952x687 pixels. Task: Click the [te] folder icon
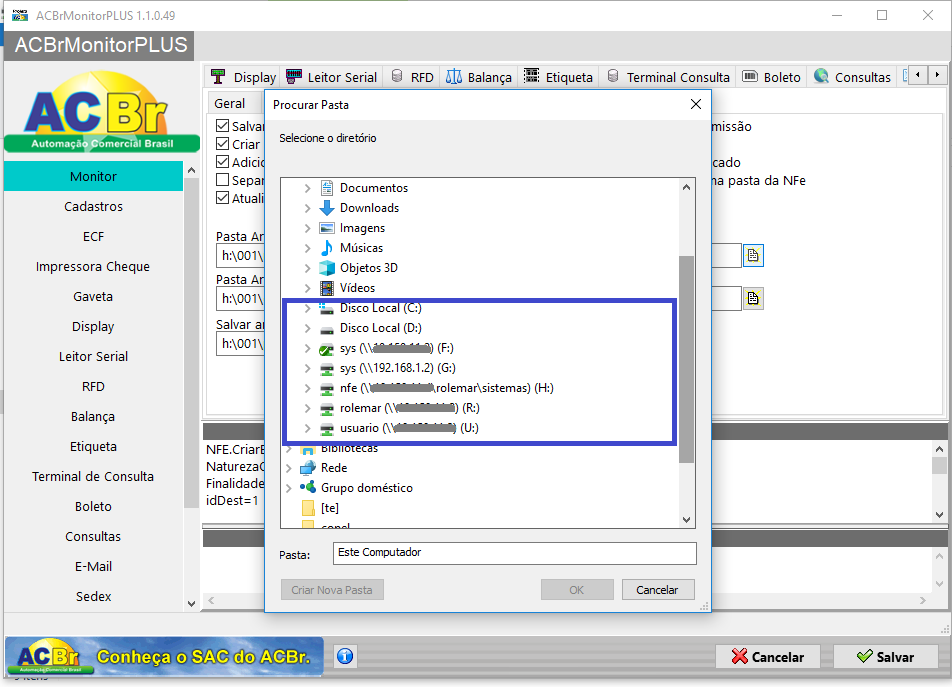pyautogui.click(x=308, y=507)
